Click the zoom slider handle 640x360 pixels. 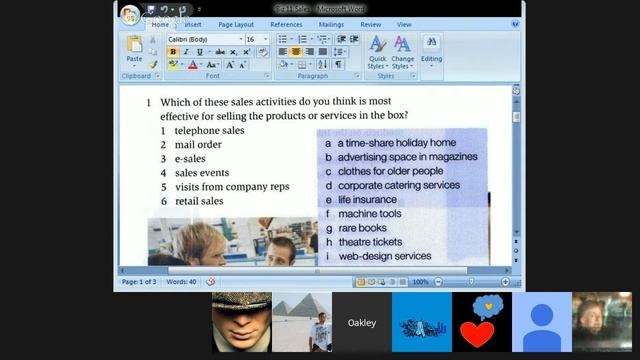pos(471,282)
